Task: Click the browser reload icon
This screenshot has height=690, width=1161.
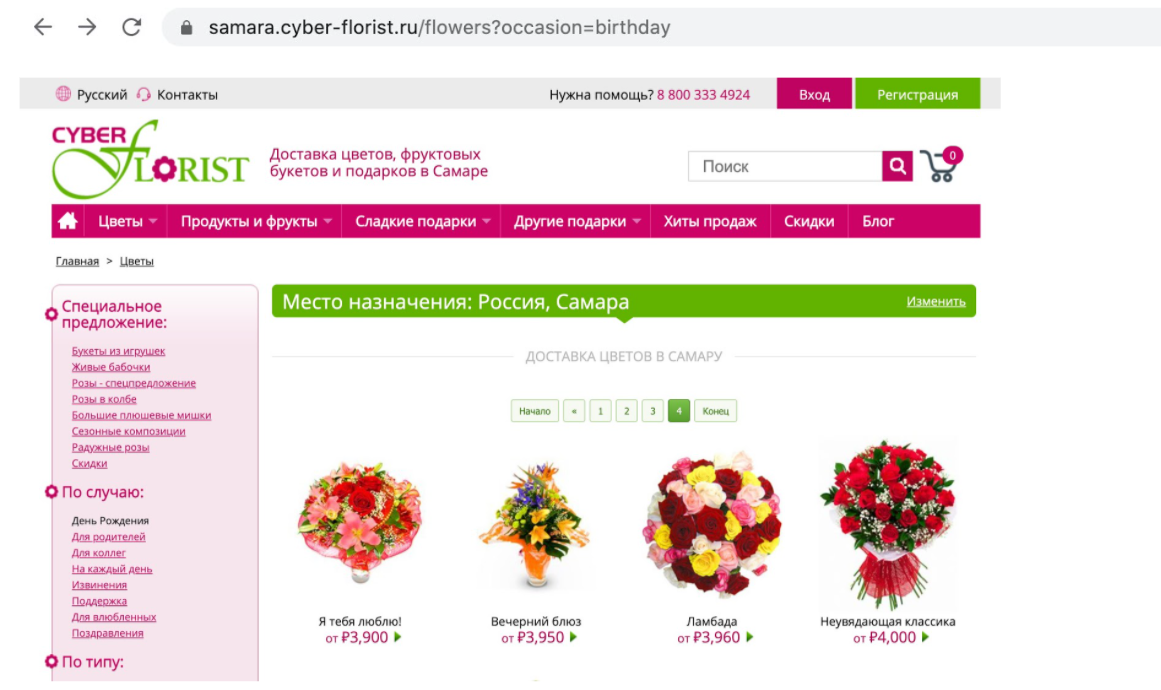Action: click(131, 28)
